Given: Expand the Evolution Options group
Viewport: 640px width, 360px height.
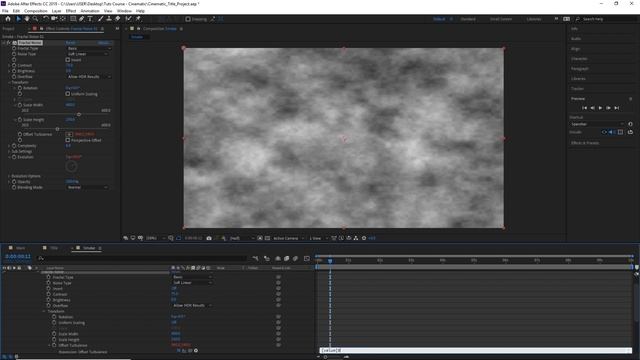Looking at the screenshot, I should click(9, 176).
